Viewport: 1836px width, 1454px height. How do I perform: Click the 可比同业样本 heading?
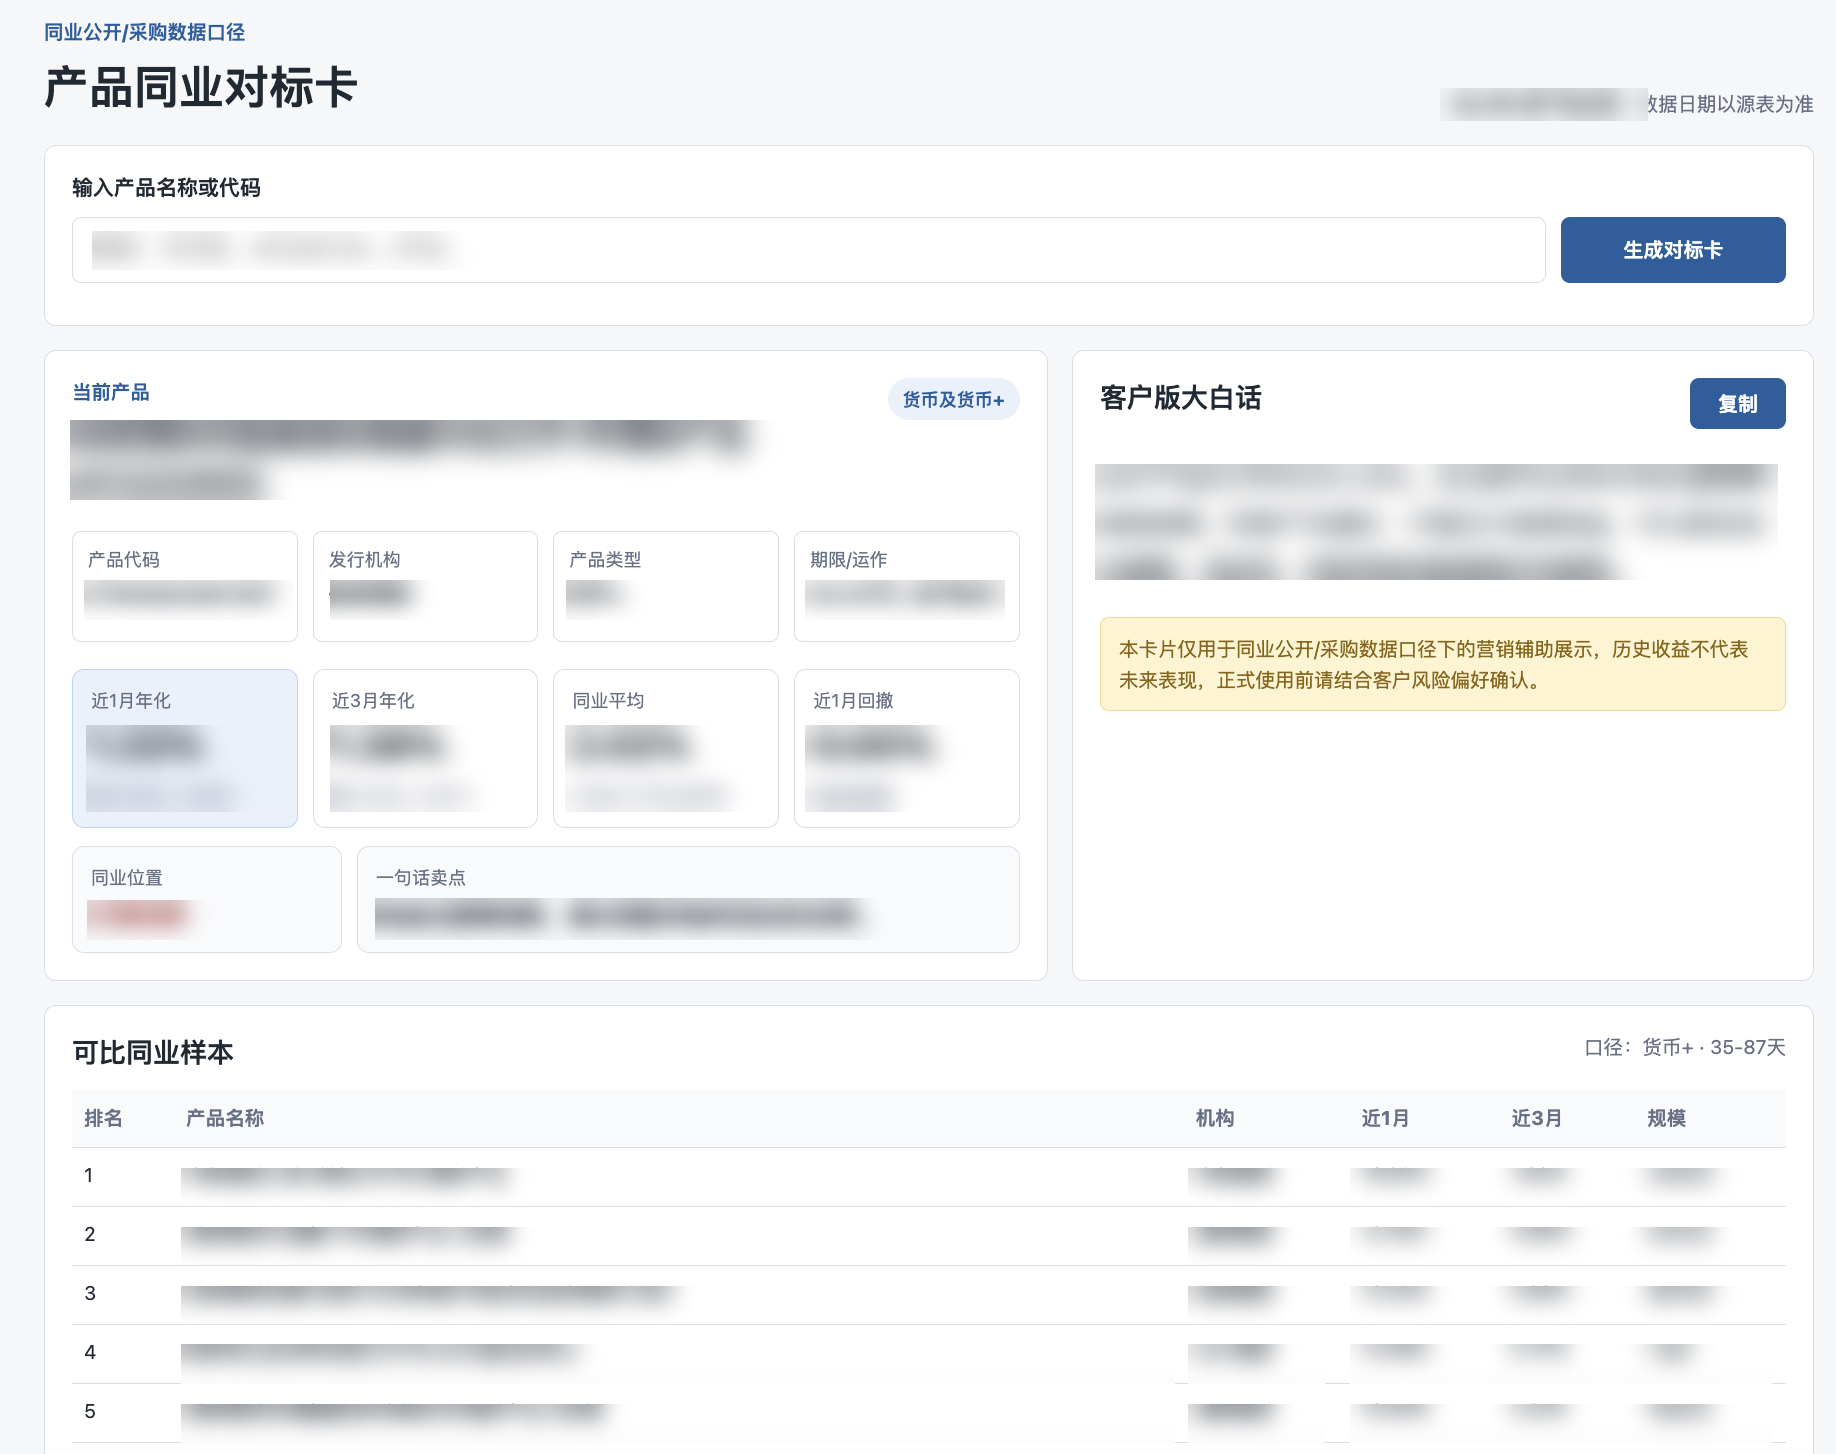tap(153, 1052)
